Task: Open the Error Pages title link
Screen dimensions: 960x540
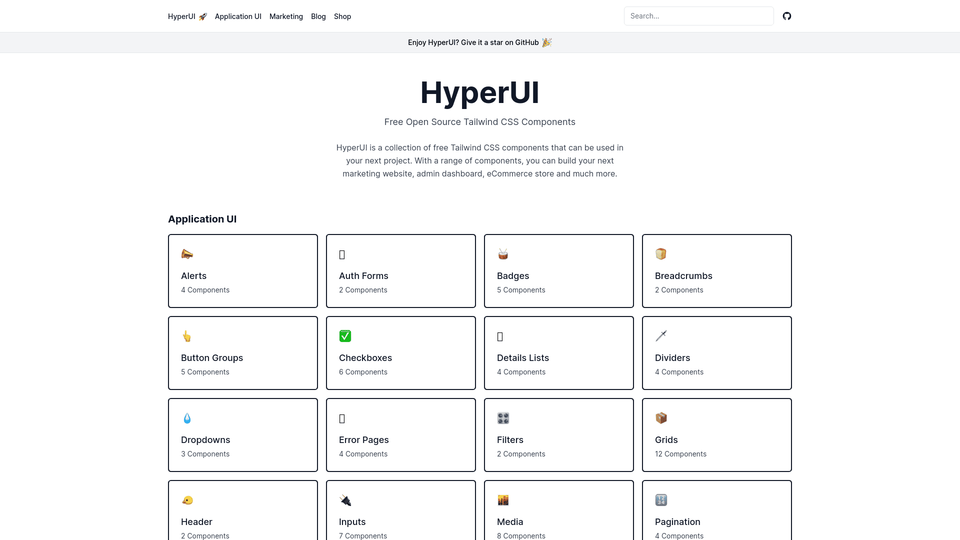Action: [x=364, y=440]
